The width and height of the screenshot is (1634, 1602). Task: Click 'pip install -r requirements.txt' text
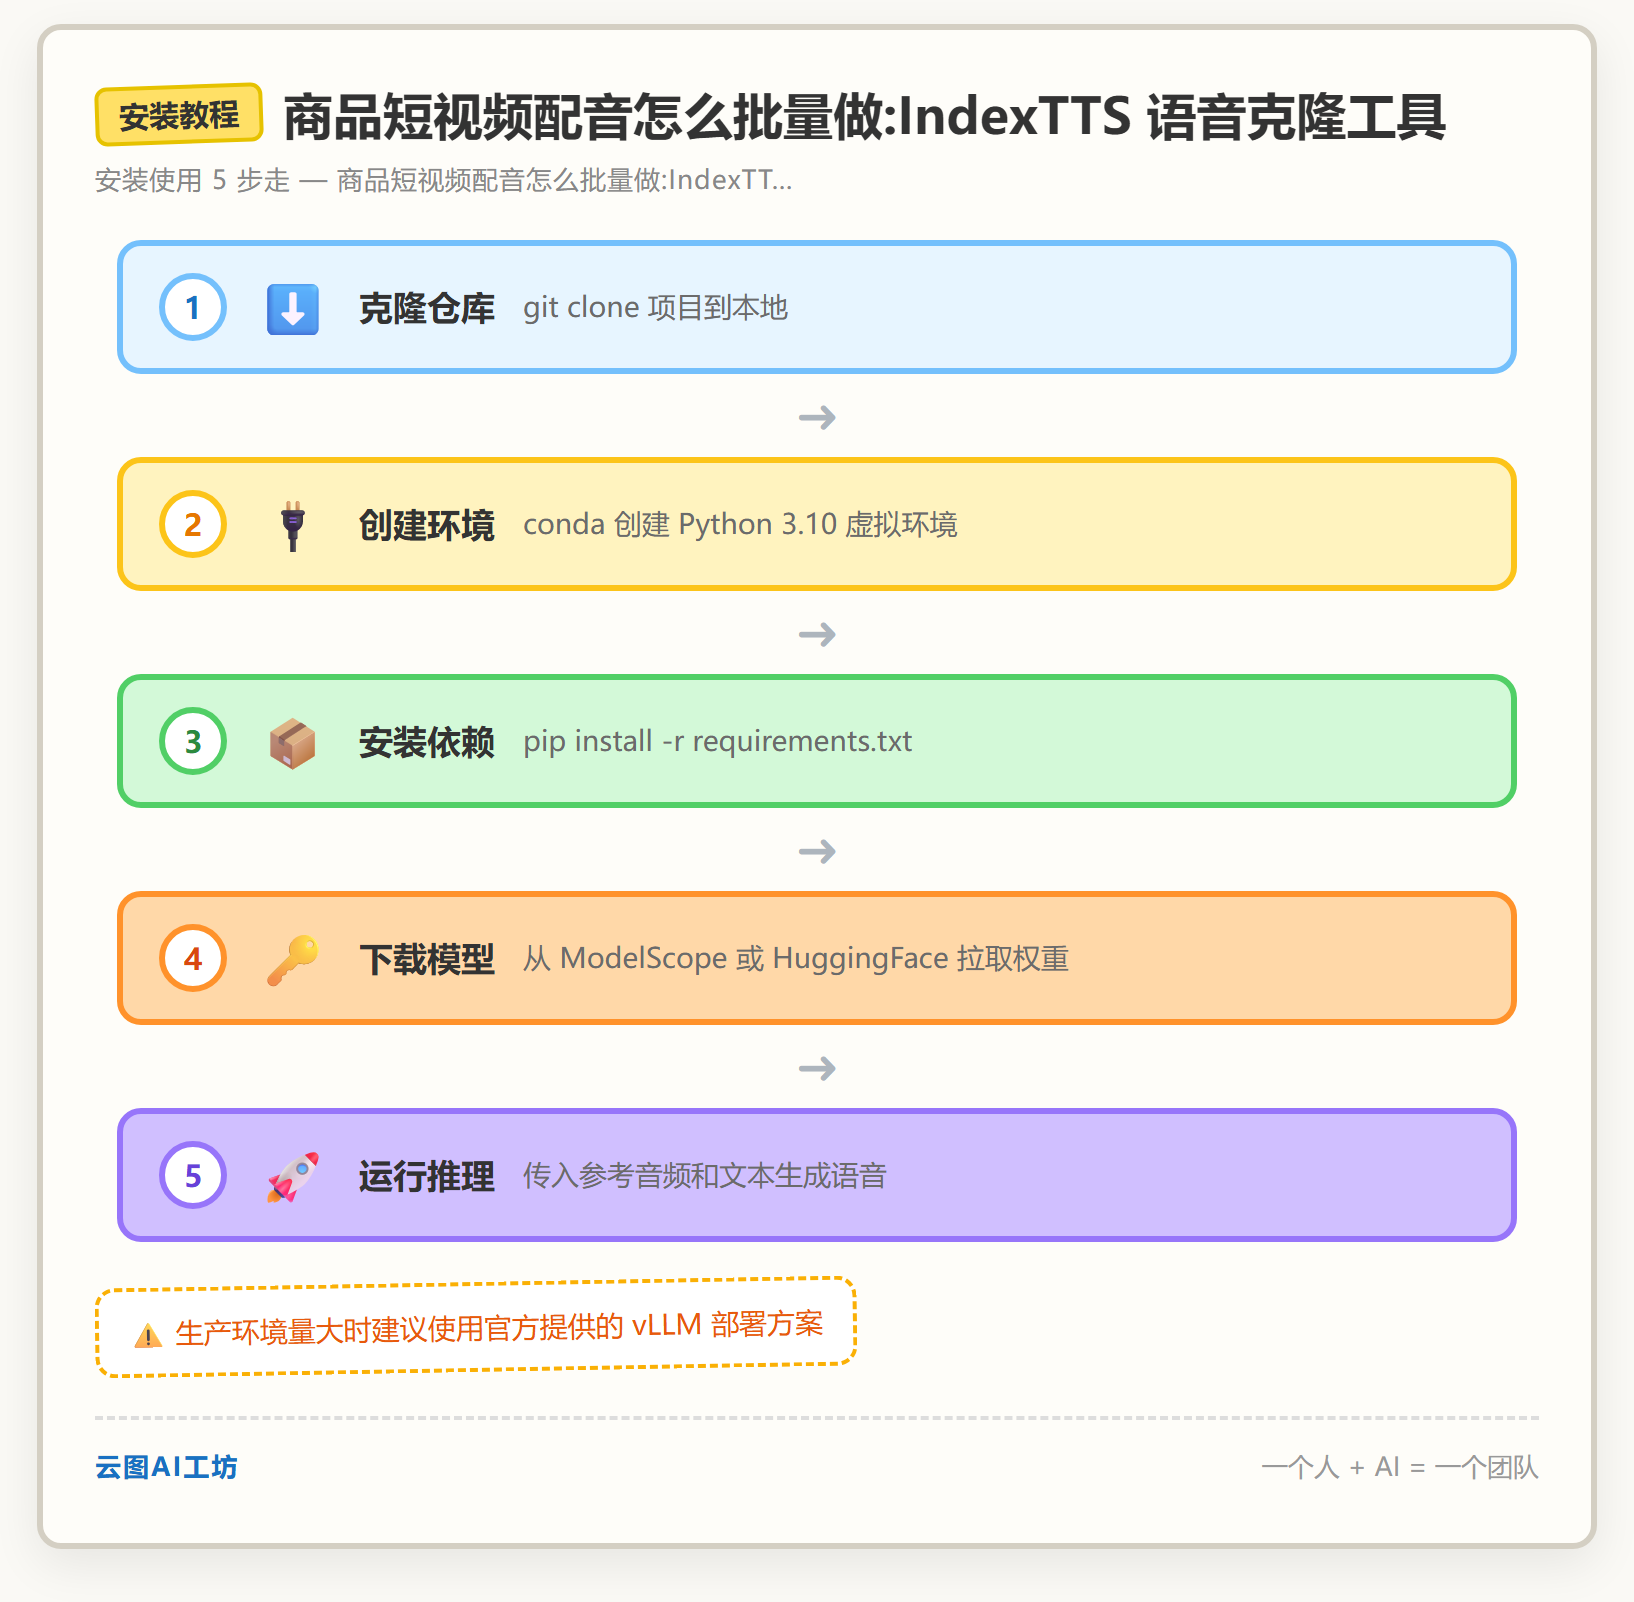718,742
